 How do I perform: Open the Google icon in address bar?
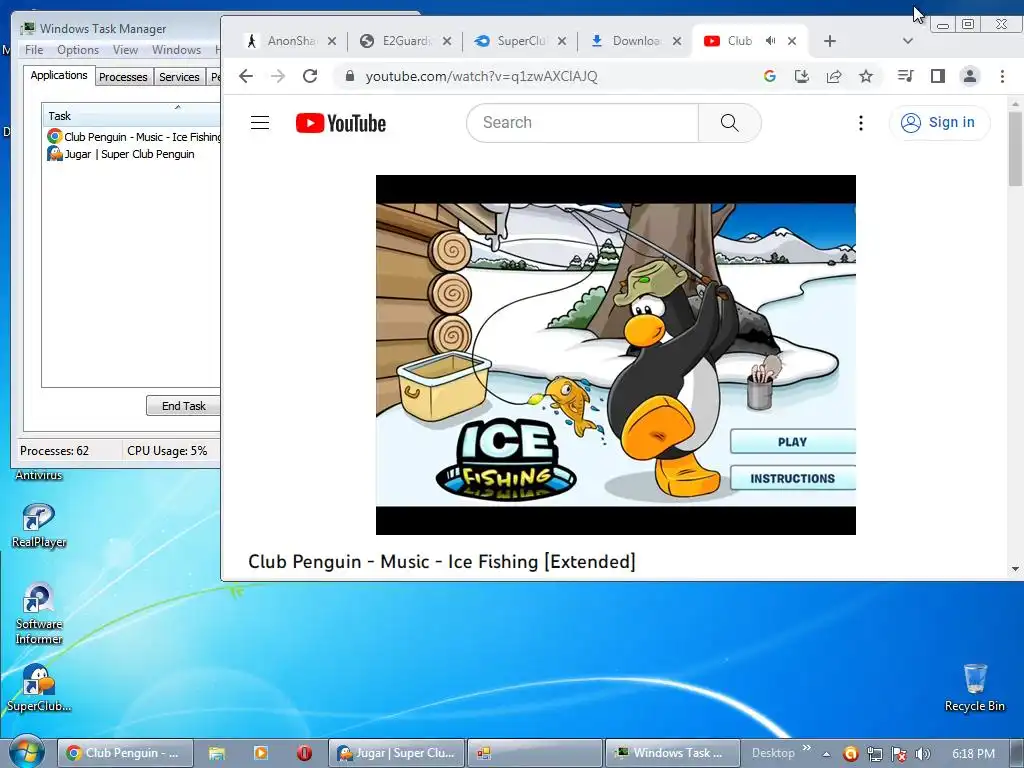click(x=769, y=76)
